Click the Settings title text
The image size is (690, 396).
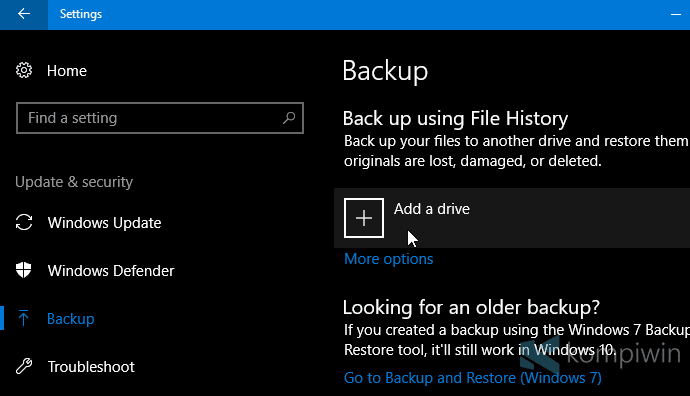pyautogui.click(x=81, y=14)
